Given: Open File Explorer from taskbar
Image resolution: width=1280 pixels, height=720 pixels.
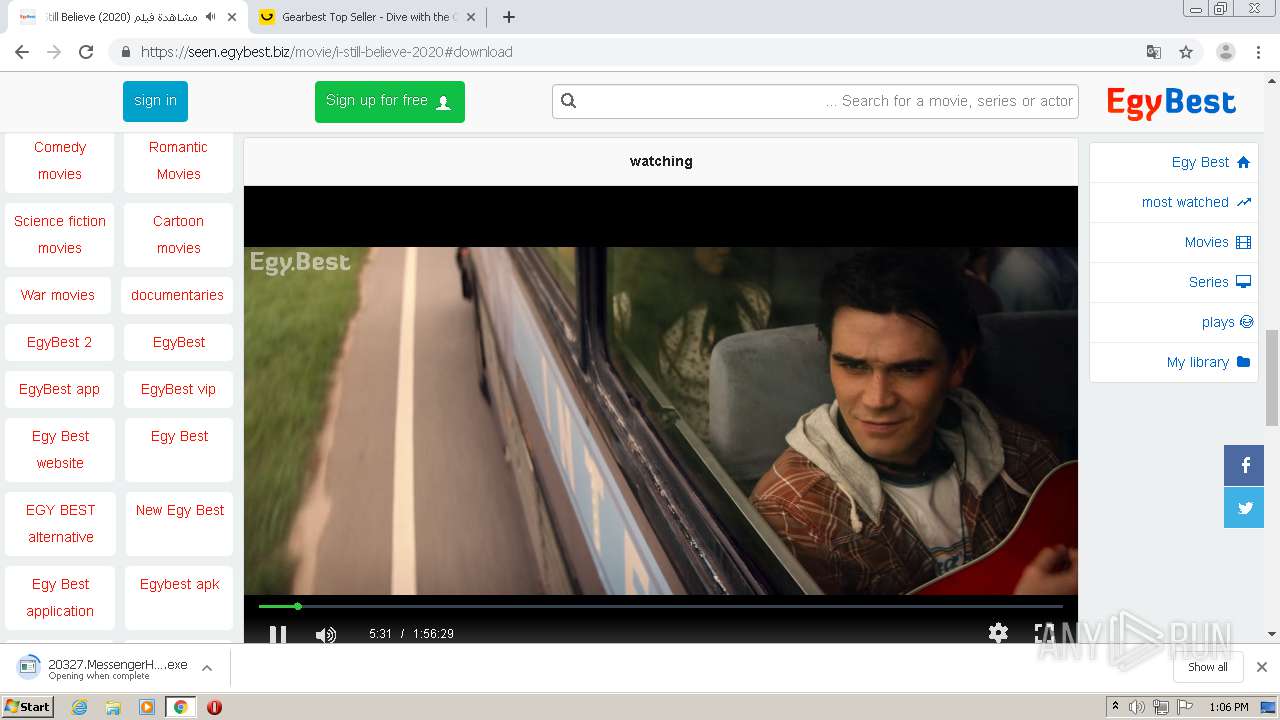Looking at the screenshot, I should [113, 707].
